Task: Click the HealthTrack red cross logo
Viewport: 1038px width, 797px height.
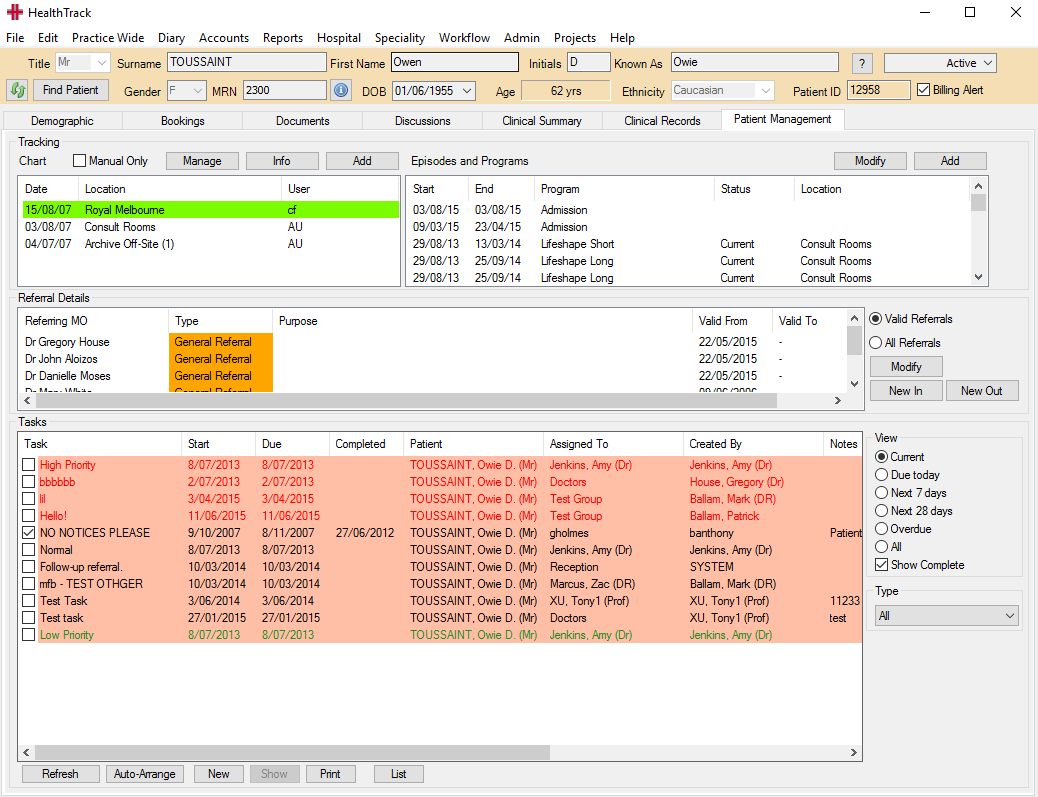Action: (x=15, y=13)
